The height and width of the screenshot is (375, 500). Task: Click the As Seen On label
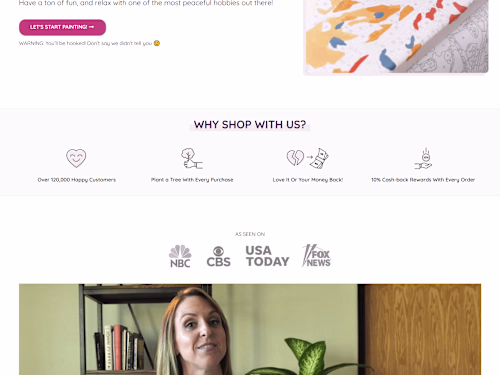click(250, 234)
